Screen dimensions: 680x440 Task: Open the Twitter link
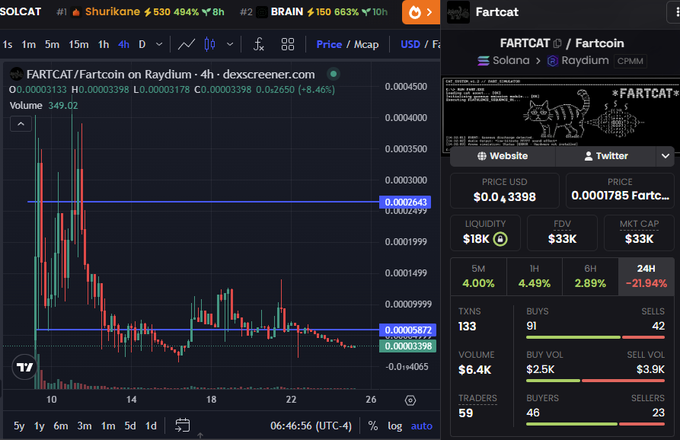(606, 156)
